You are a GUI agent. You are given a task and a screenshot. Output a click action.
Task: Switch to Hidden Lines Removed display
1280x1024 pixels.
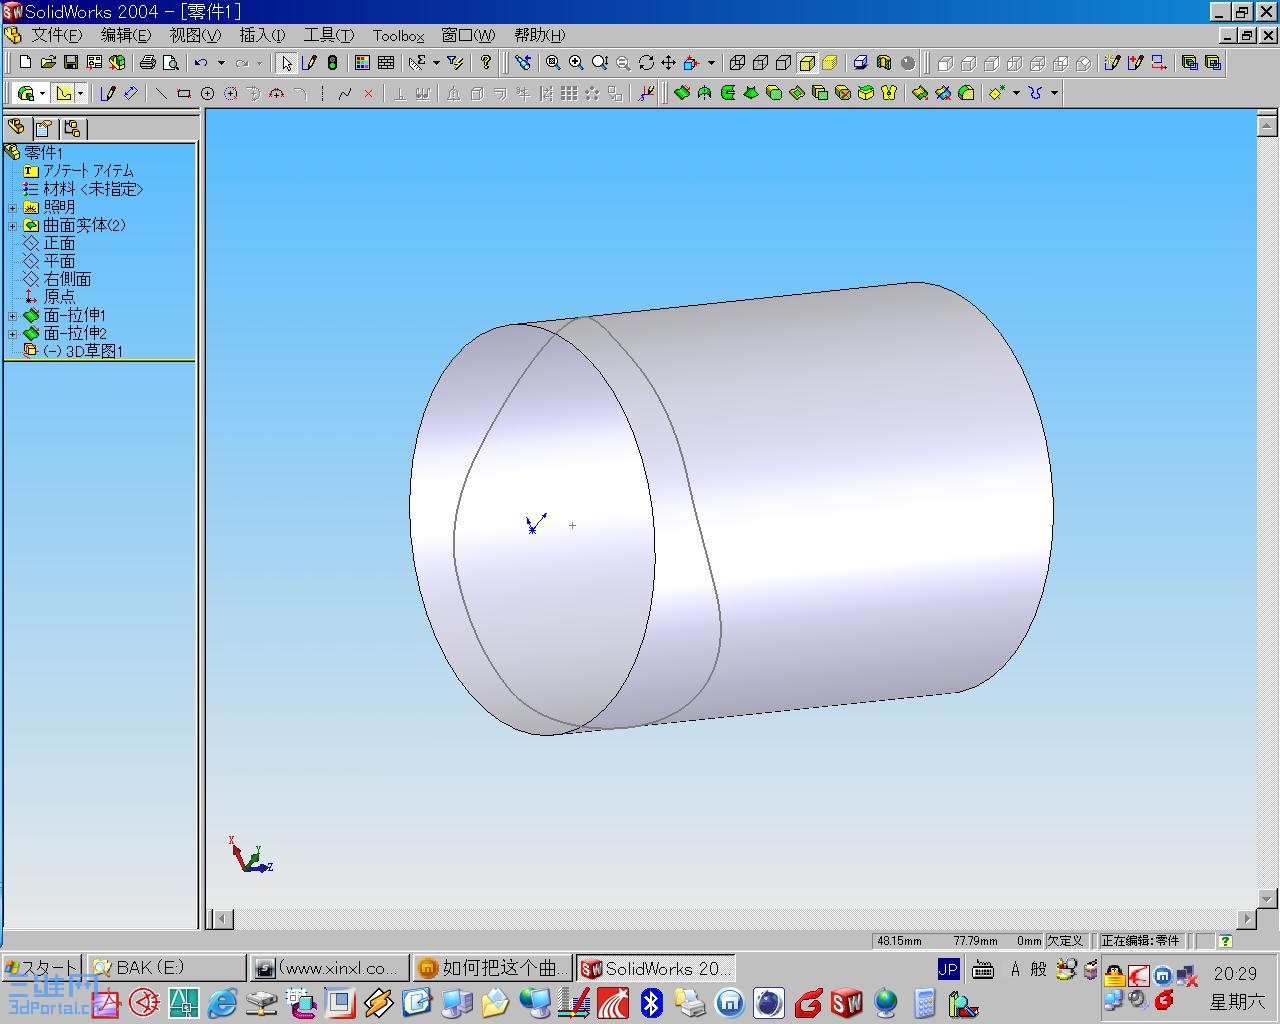click(783, 63)
